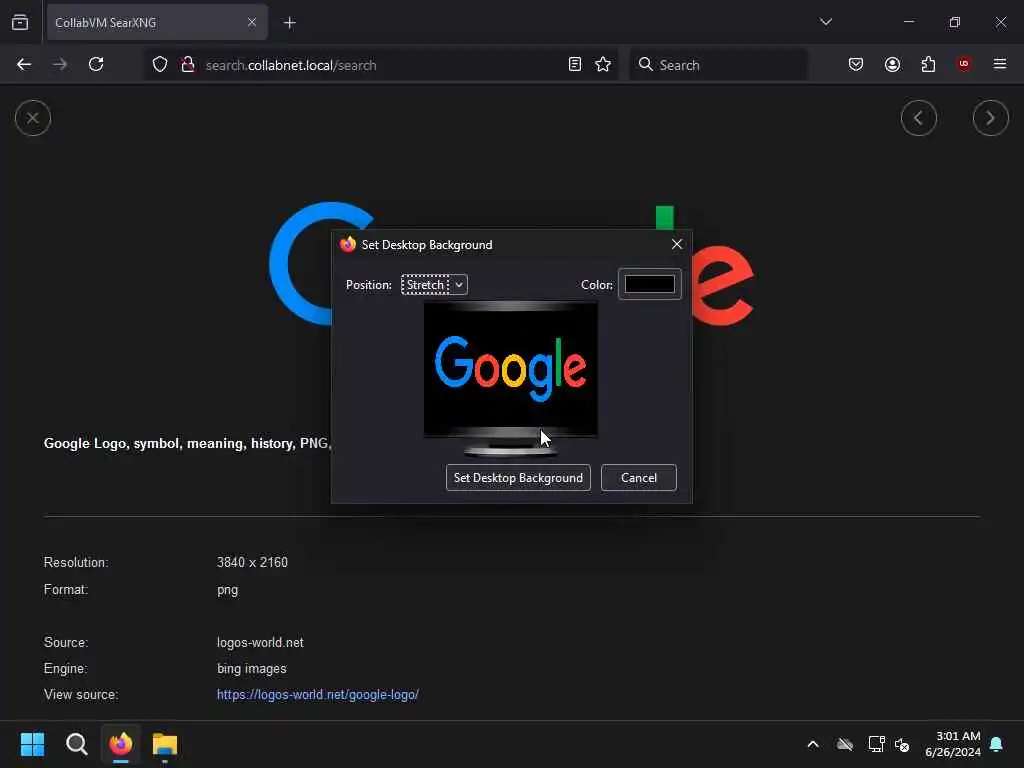Screen dimensions: 1024x768
Task: Open the clock showing 3:01 AM
Action: pos(953,744)
